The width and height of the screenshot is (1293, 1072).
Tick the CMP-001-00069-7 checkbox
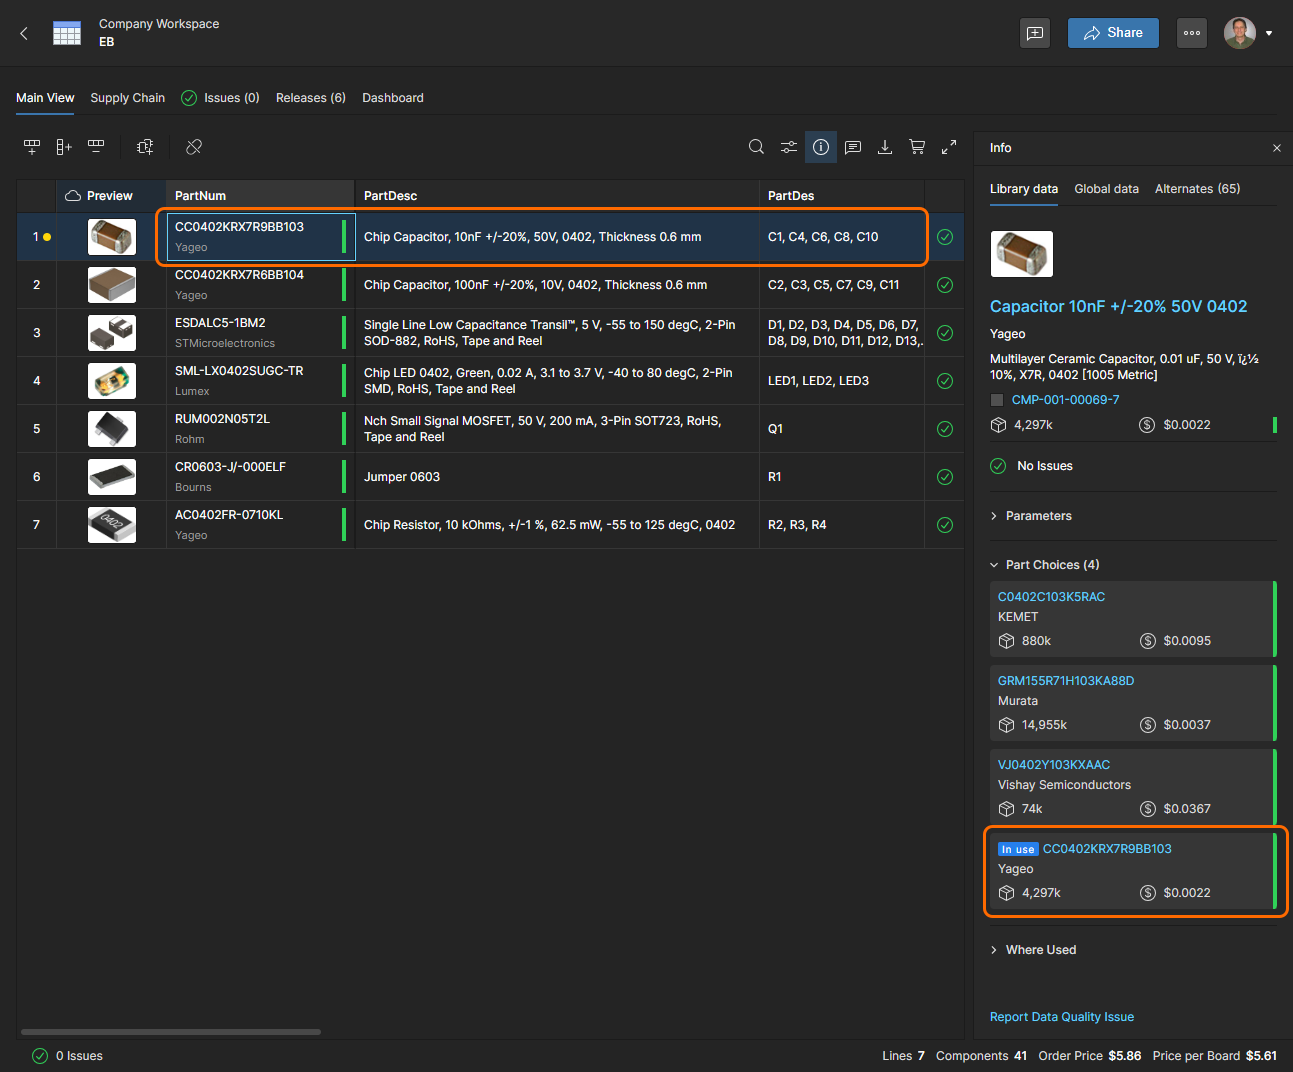[x=997, y=400]
